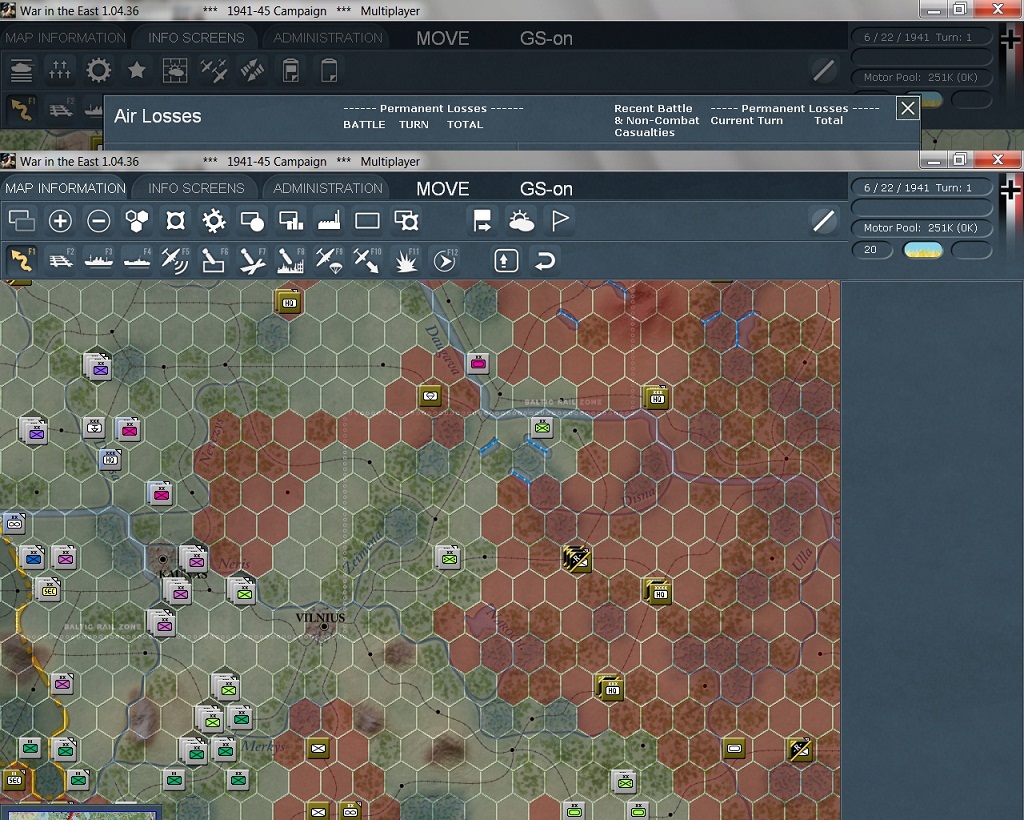Click the diagonal slash button in lower window
Viewport: 1024px width, 820px height.
pos(824,221)
